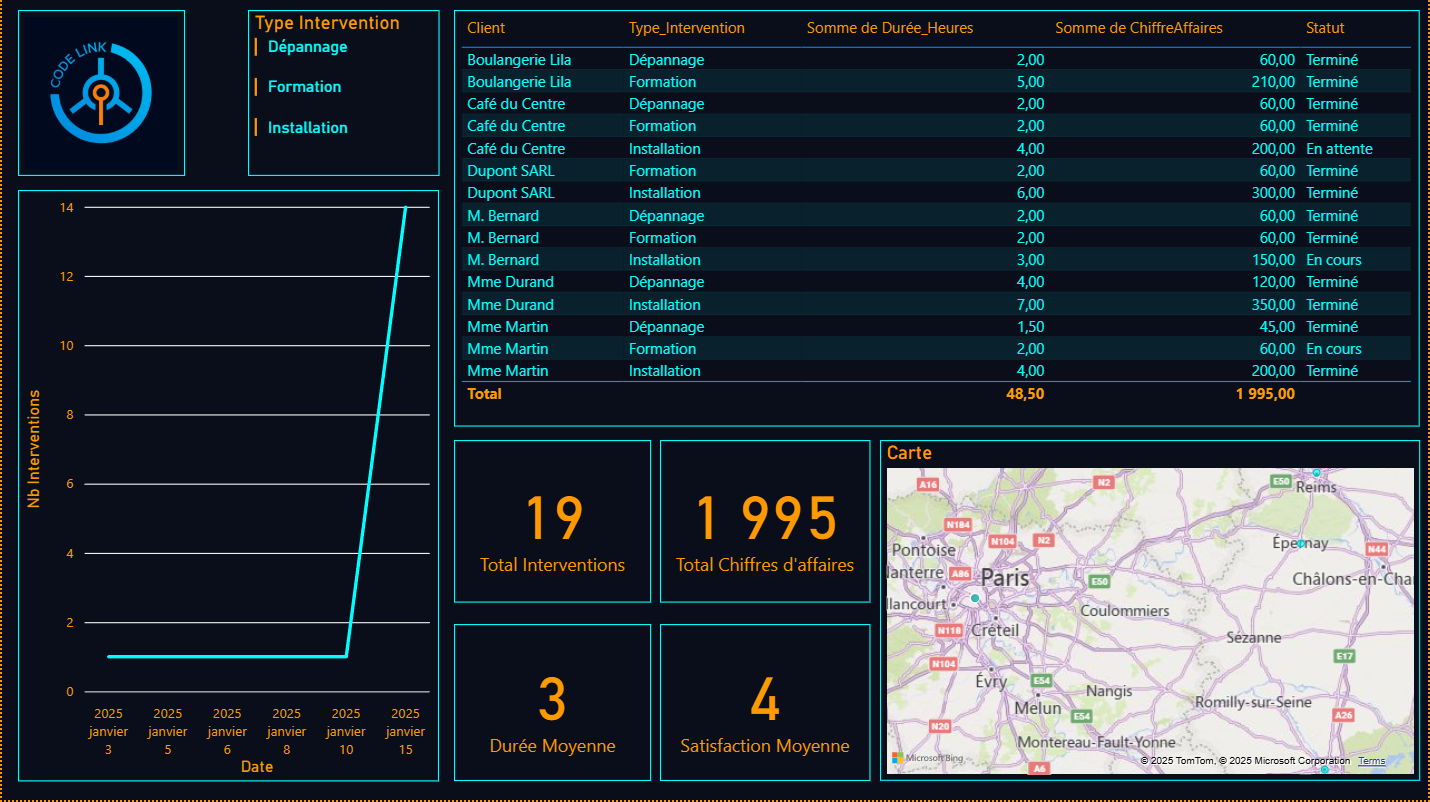The width and height of the screenshot is (1430, 802).
Task: Click the 19 Total Interventions card
Action: tap(552, 520)
